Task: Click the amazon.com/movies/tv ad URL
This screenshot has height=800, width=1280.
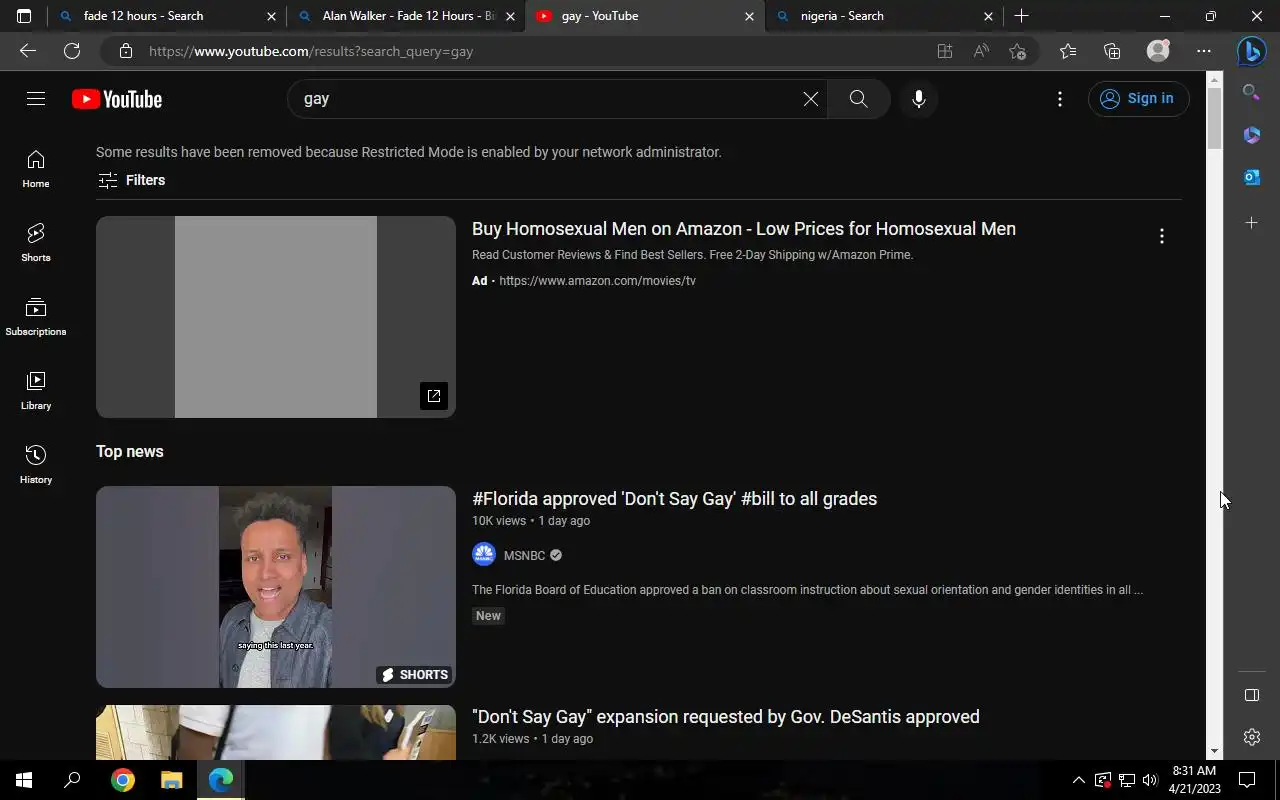Action: pyautogui.click(x=597, y=281)
